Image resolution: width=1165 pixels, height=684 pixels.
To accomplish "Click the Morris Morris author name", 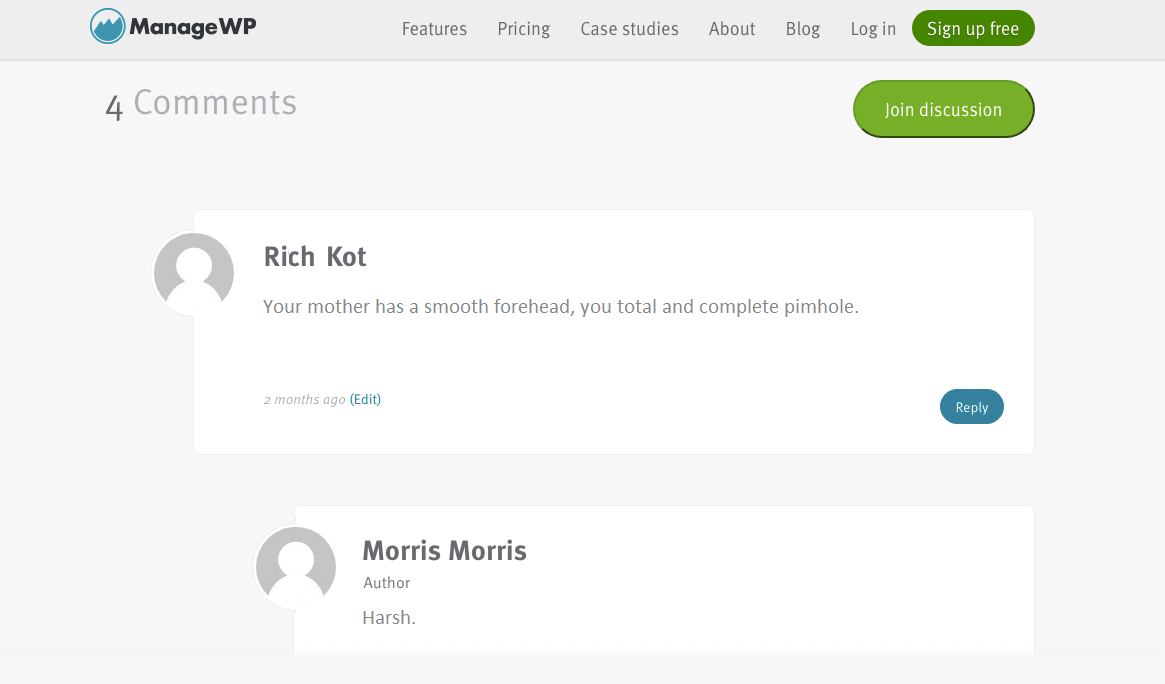I will point(444,551).
